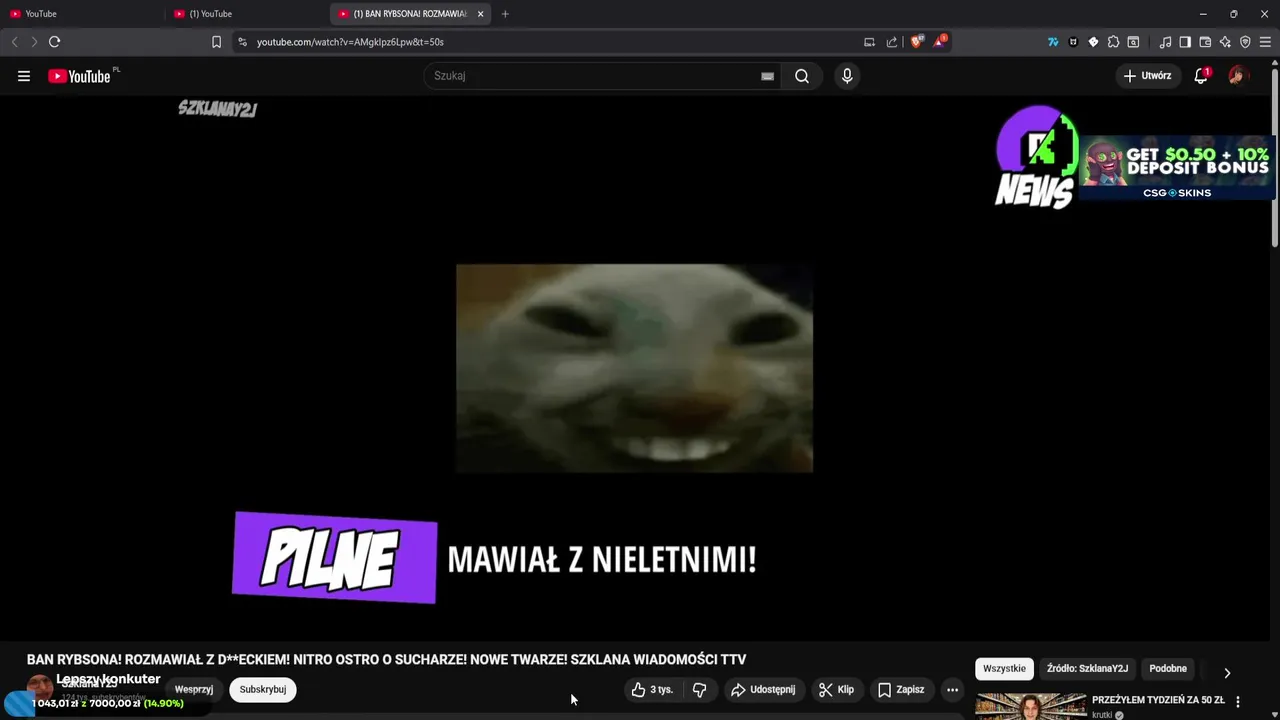The height and width of the screenshot is (720, 1280).
Task: Open Brave Wallet icon
Action: tap(1205, 42)
